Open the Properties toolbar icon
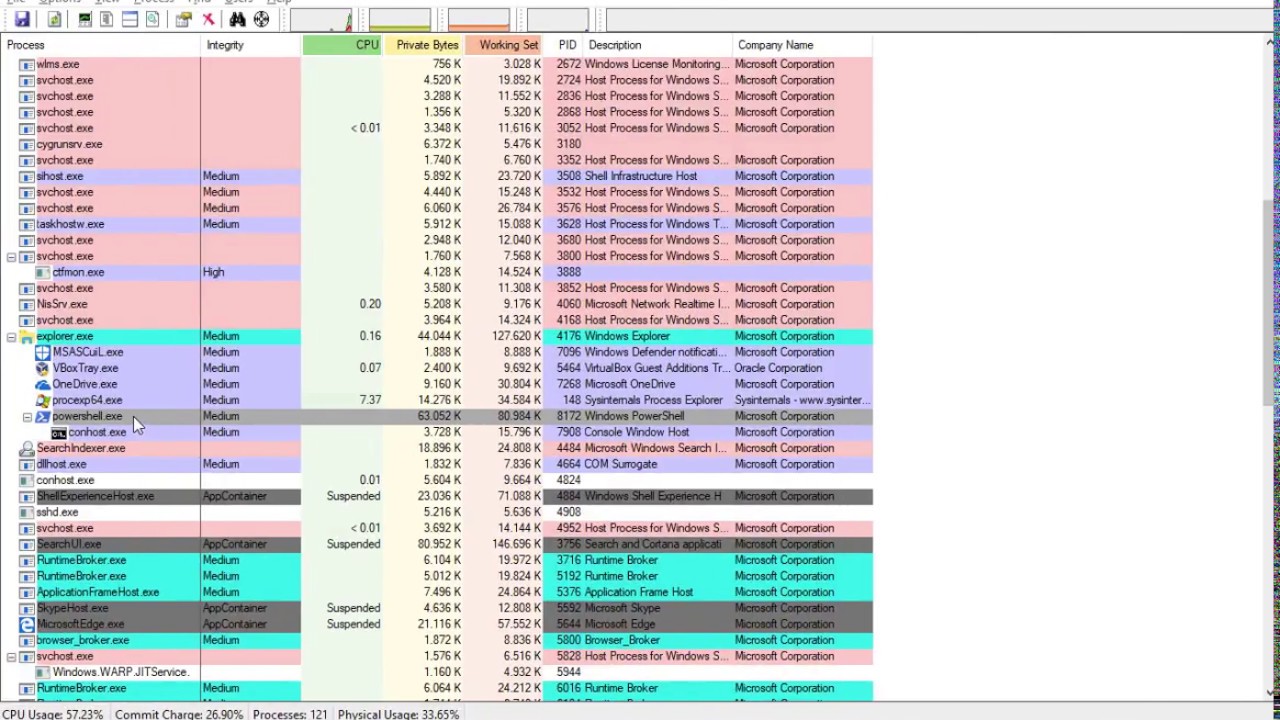The image size is (1280, 720). 183,19
